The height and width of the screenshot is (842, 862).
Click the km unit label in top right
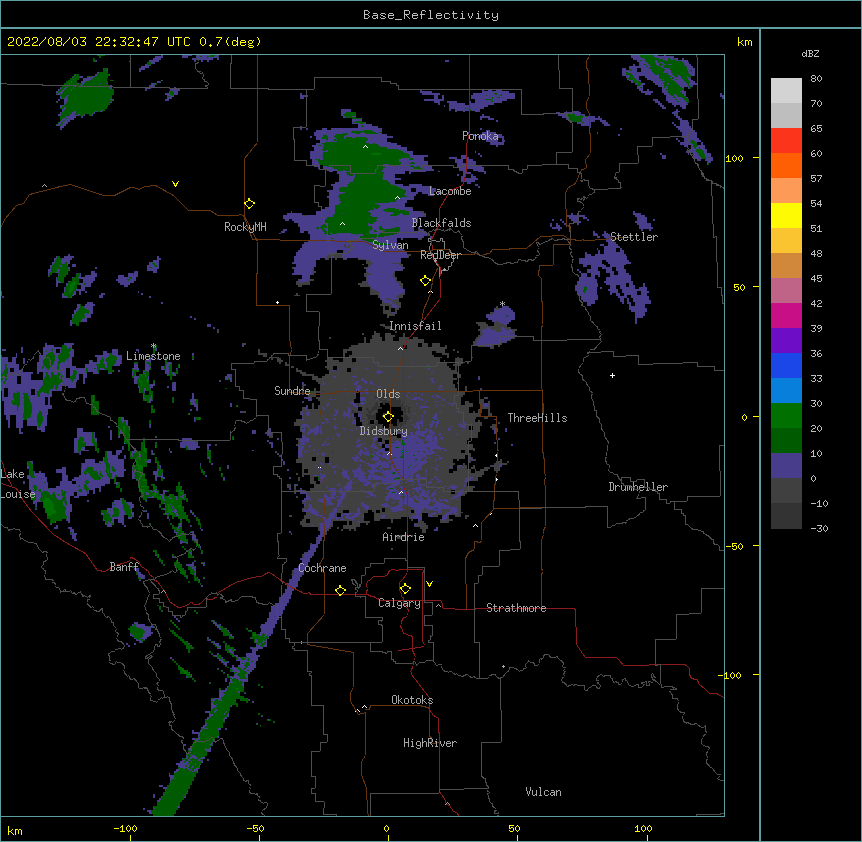[x=745, y=42]
